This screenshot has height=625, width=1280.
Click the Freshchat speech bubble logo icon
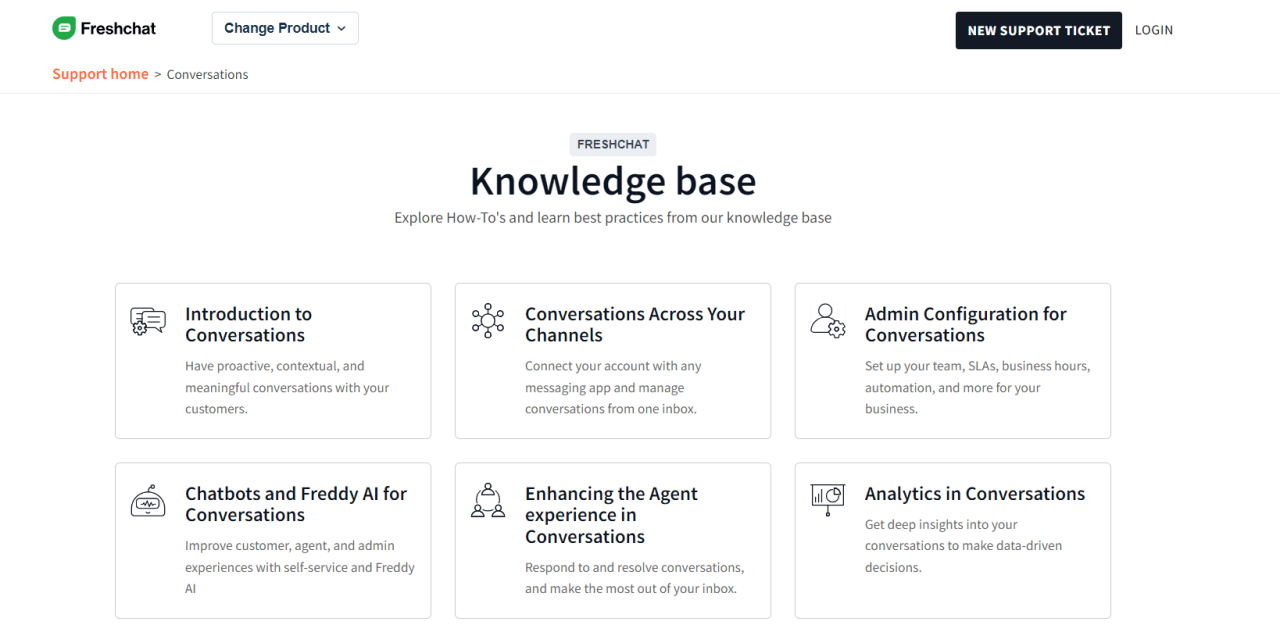[x=62, y=28]
